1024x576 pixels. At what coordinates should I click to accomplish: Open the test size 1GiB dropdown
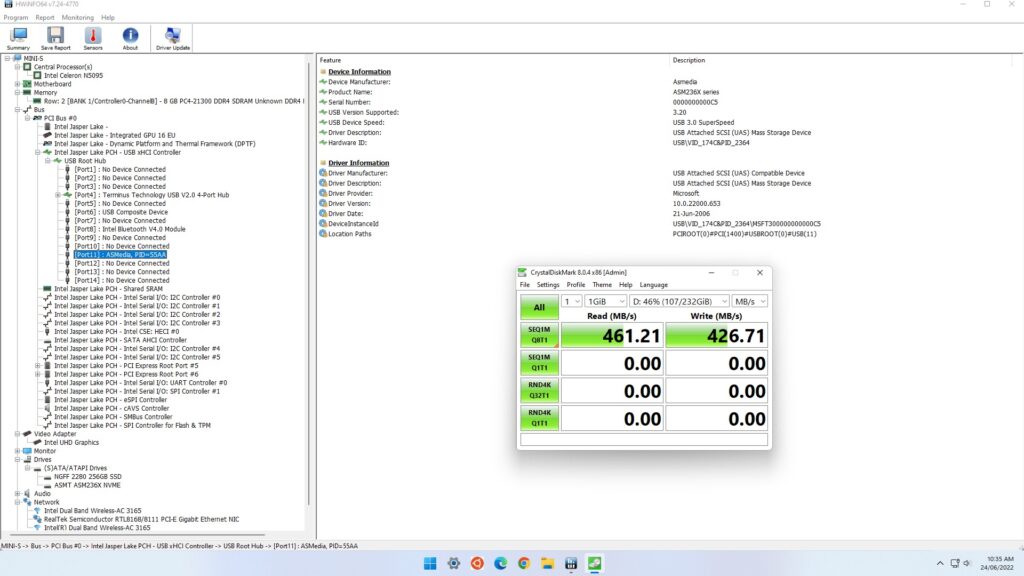click(604, 301)
